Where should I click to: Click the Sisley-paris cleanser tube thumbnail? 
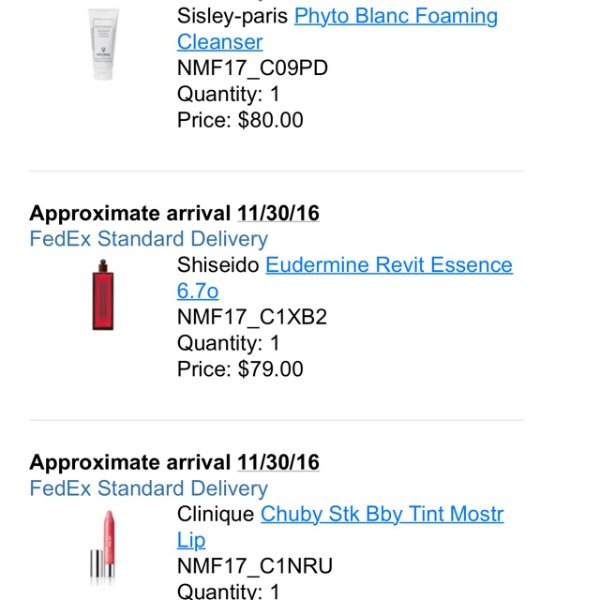click(x=103, y=44)
